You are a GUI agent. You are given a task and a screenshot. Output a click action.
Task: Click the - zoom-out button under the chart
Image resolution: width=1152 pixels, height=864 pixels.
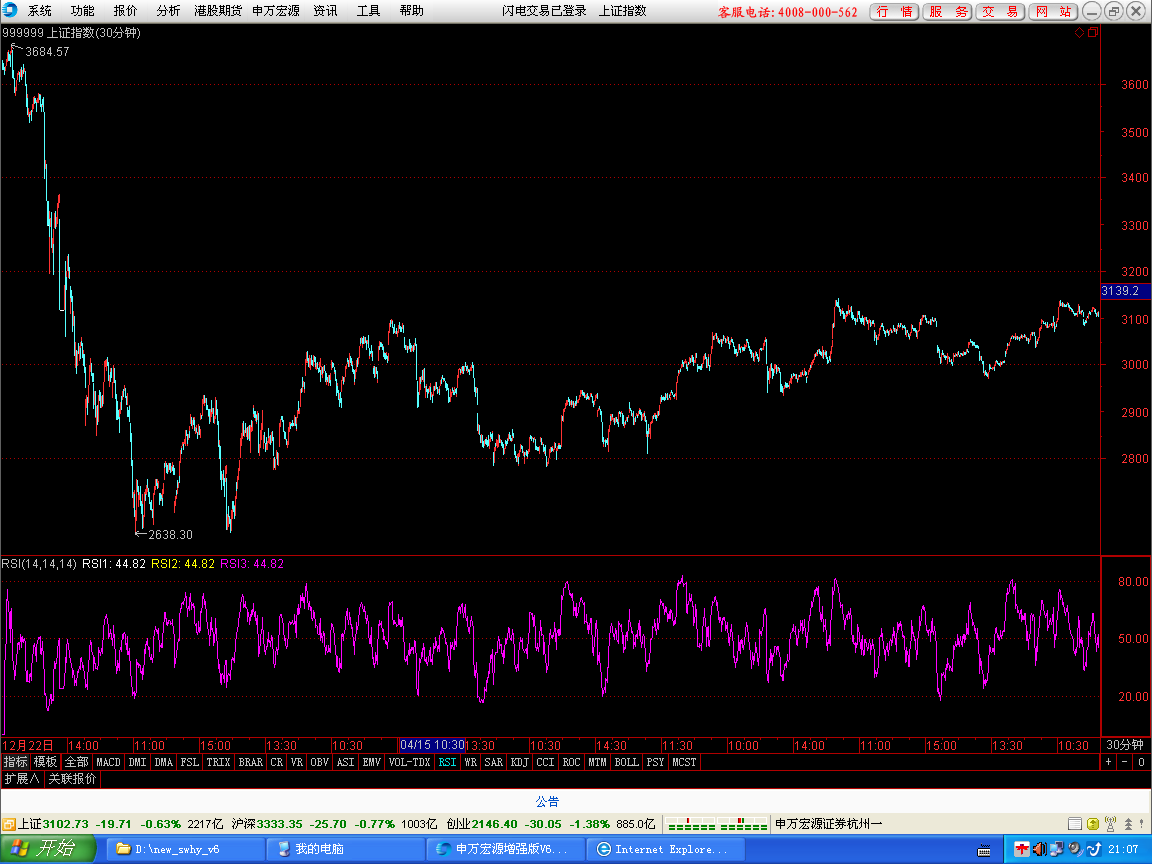tap(1125, 762)
